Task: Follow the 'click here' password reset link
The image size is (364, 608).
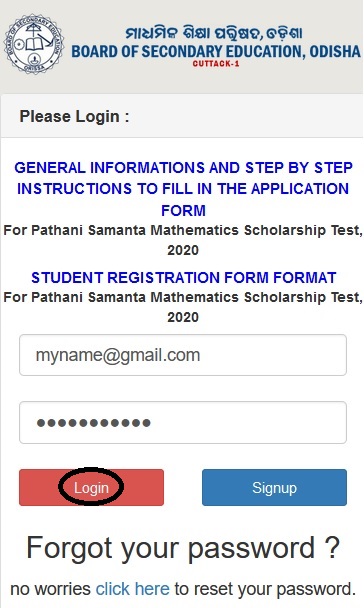Action: pos(133,589)
